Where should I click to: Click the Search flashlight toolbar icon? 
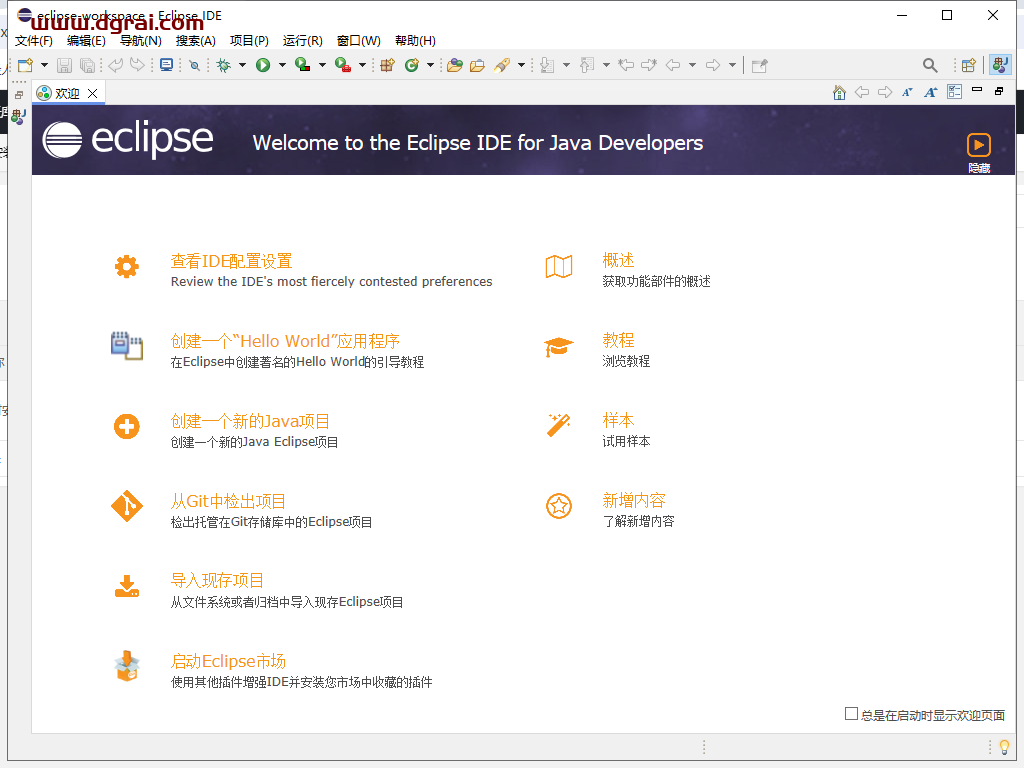pyautogui.click(x=502, y=65)
